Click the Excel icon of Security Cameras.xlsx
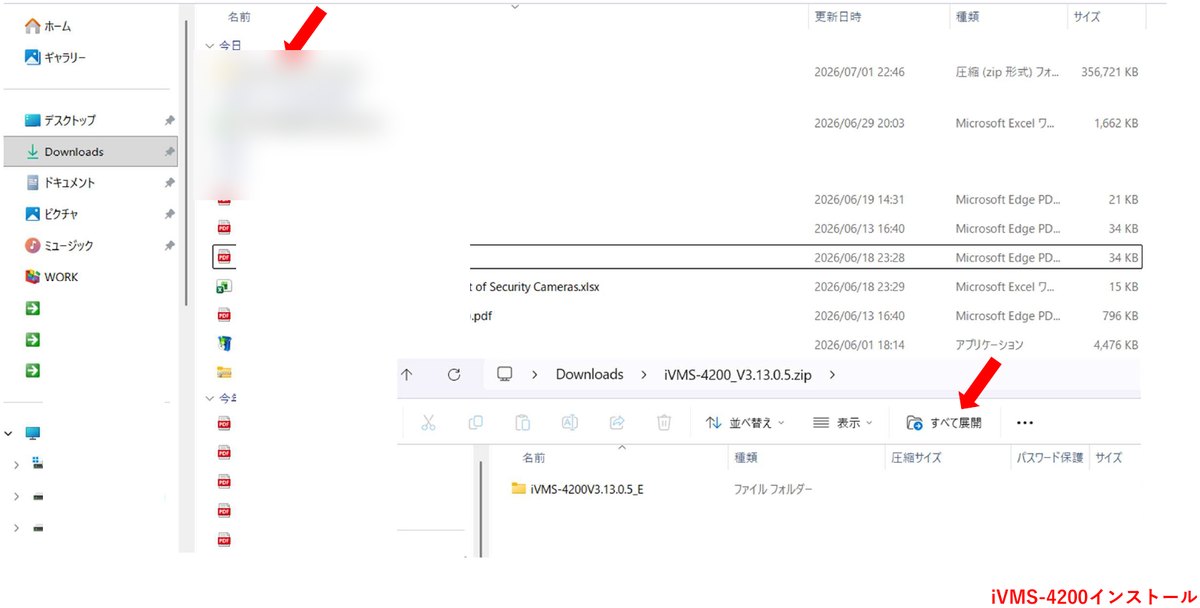Screen dimensions: 1200x608 tap(224, 286)
